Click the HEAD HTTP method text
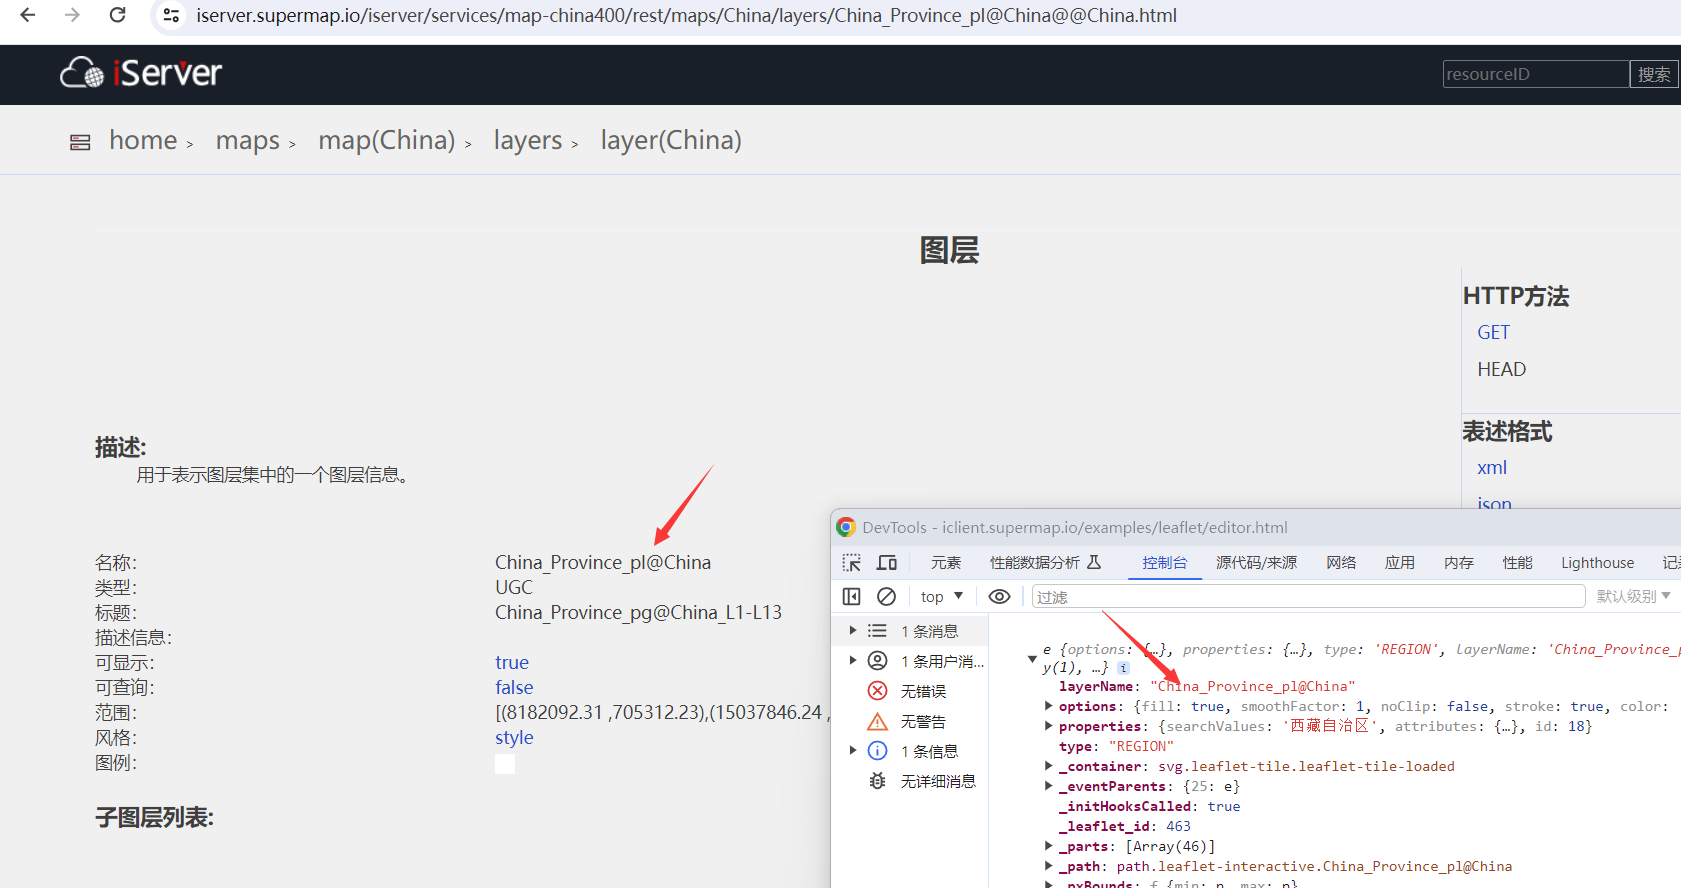 (x=1502, y=369)
